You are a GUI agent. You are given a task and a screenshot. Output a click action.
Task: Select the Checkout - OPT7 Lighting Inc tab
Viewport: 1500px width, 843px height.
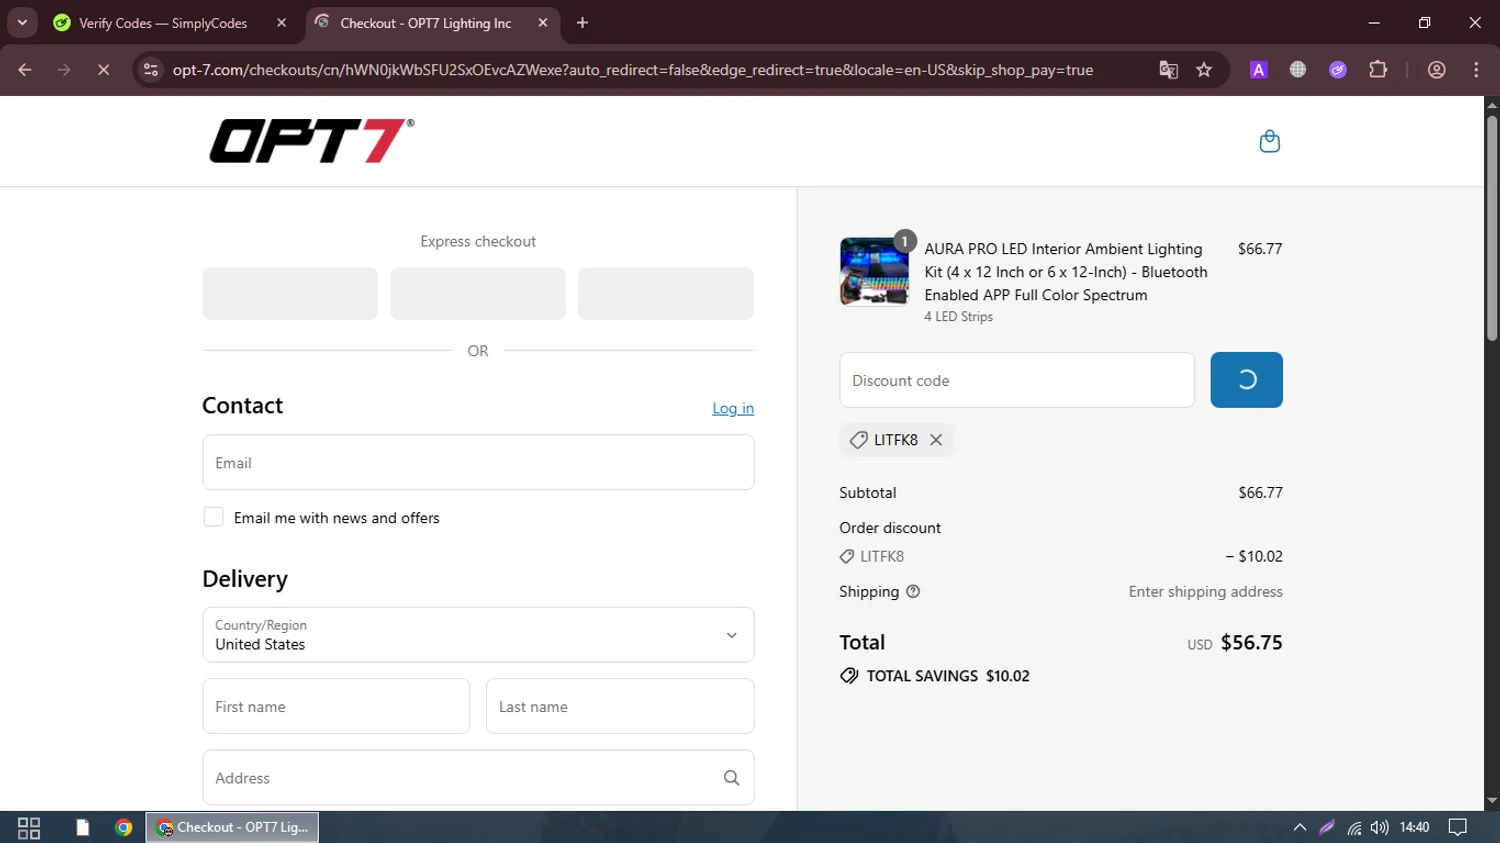[x=432, y=23]
